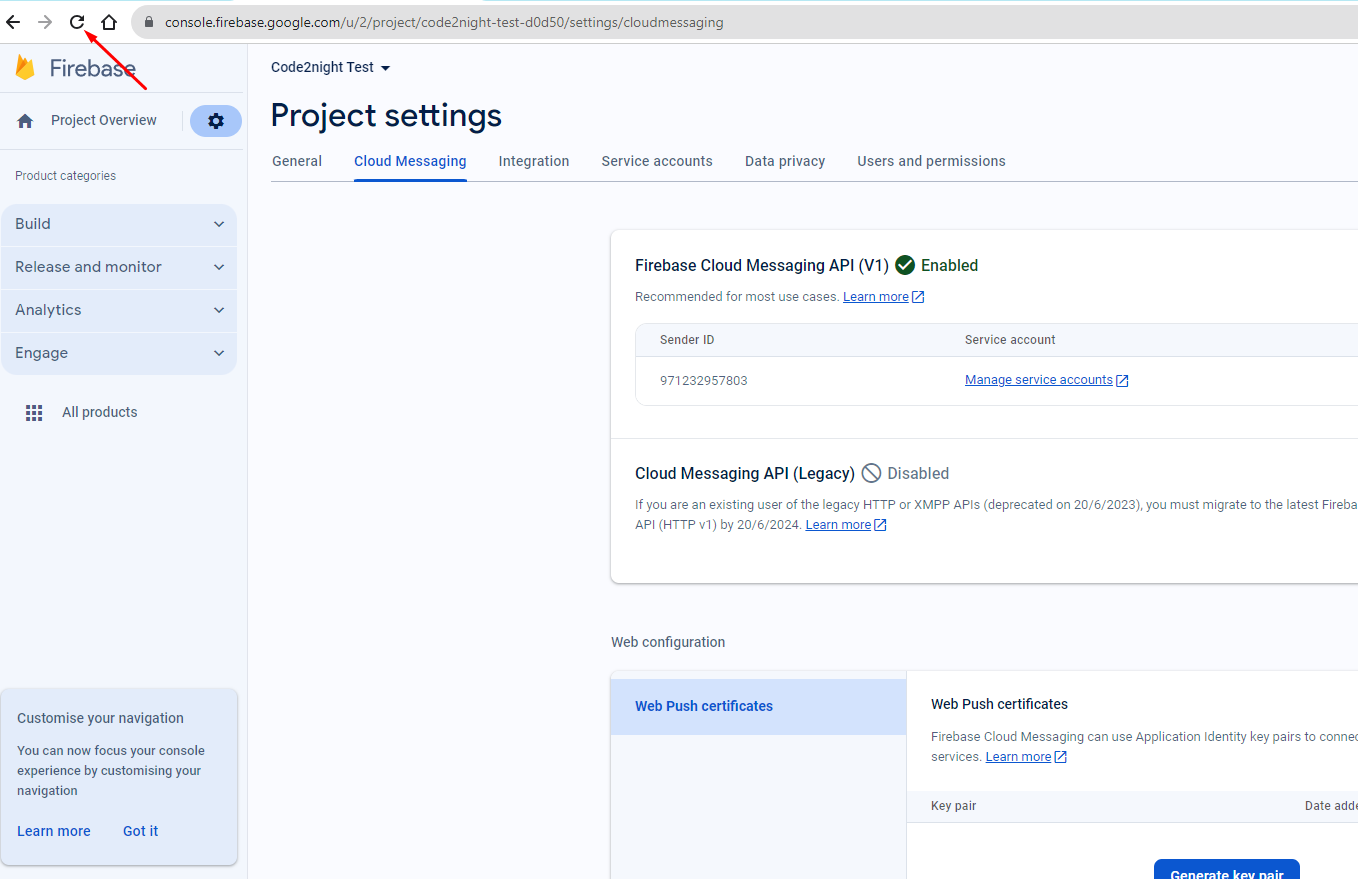Click Learn more under Cloud Messaging API Legacy
The image size is (1358, 879).
838,525
